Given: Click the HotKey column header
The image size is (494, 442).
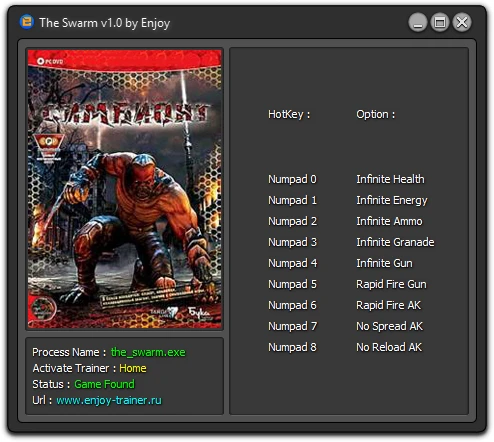Looking at the screenshot, I should (289, 114).
